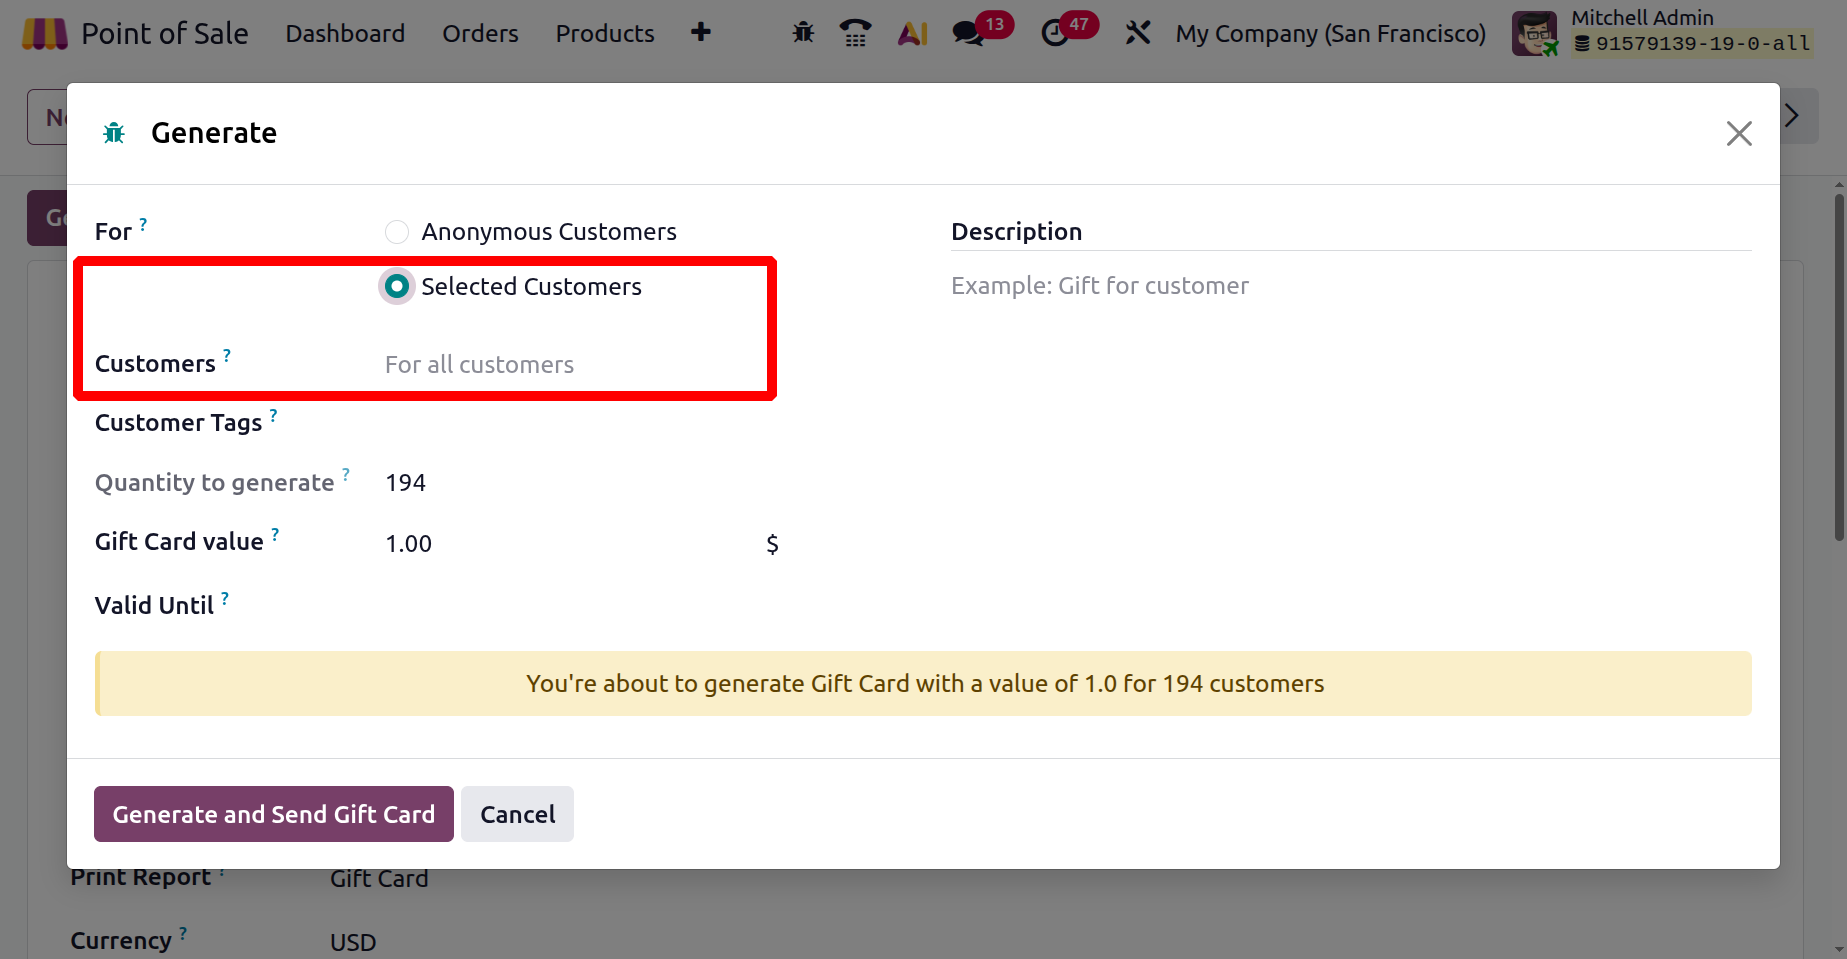This screenshot has width=1847, height=959.
Task: Click the bug icon beside the Generate title
Action: pyautogui.click(x=114, y=133)
